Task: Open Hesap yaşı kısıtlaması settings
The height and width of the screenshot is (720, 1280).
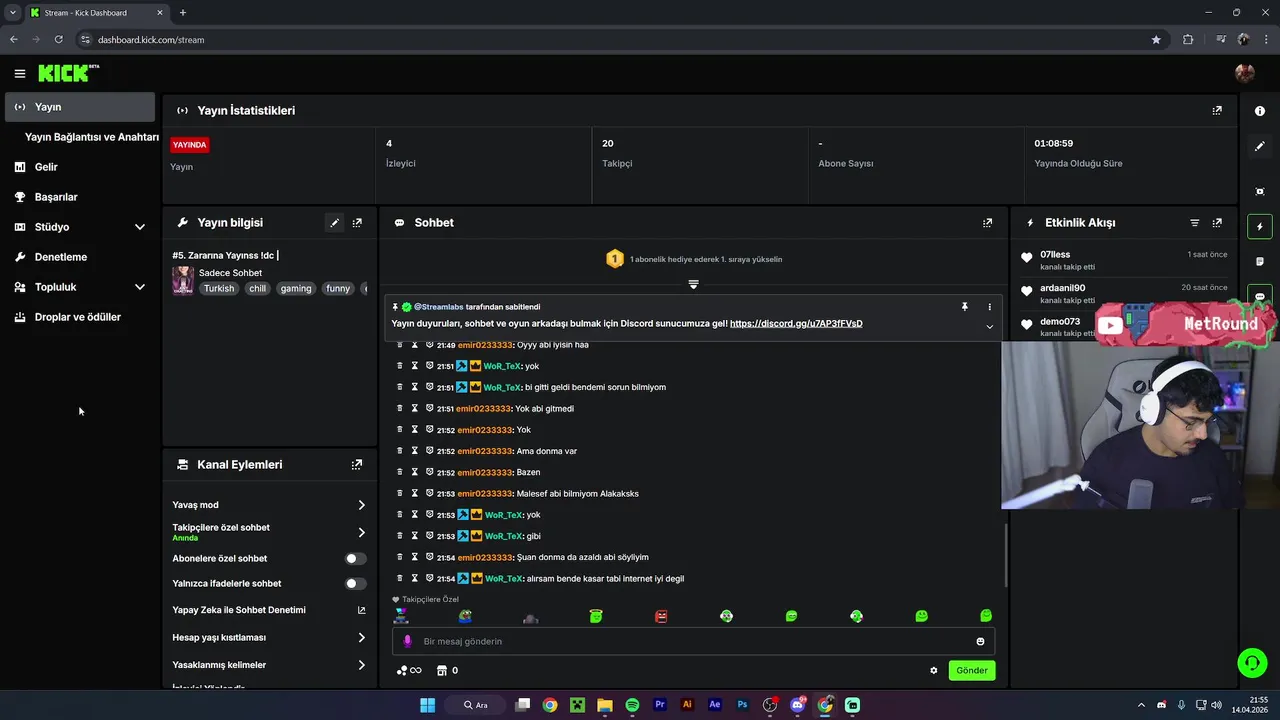Action: (270, 638)
